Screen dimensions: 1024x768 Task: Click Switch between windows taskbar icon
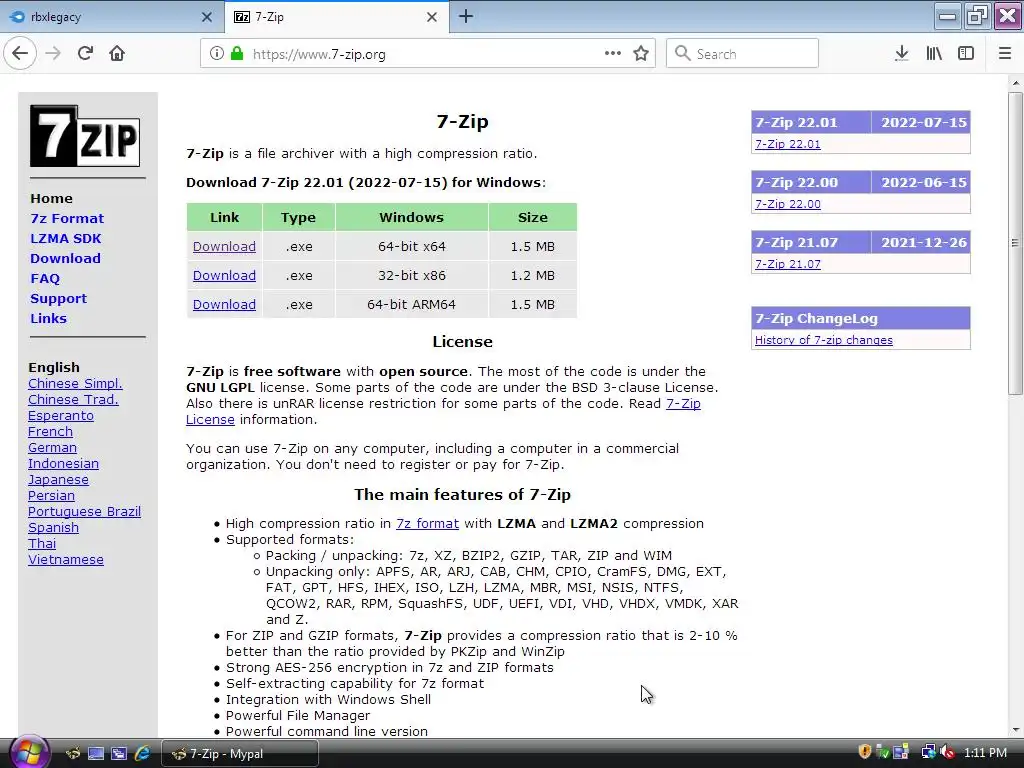click(x=119, y=754)
